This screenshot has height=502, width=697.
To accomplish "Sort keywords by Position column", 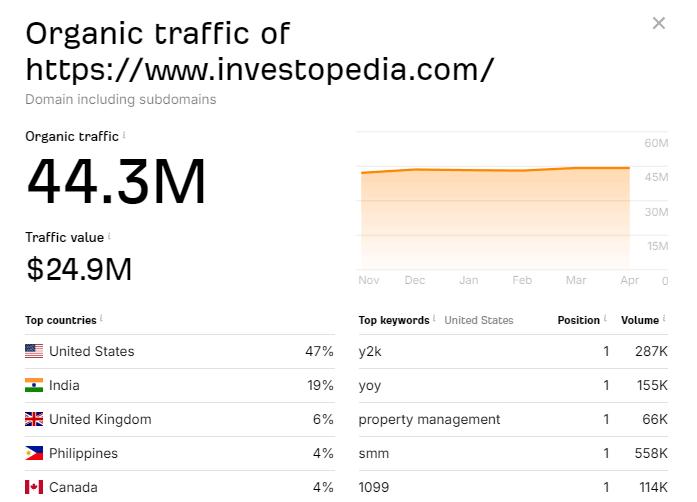I will click(579, 320).
